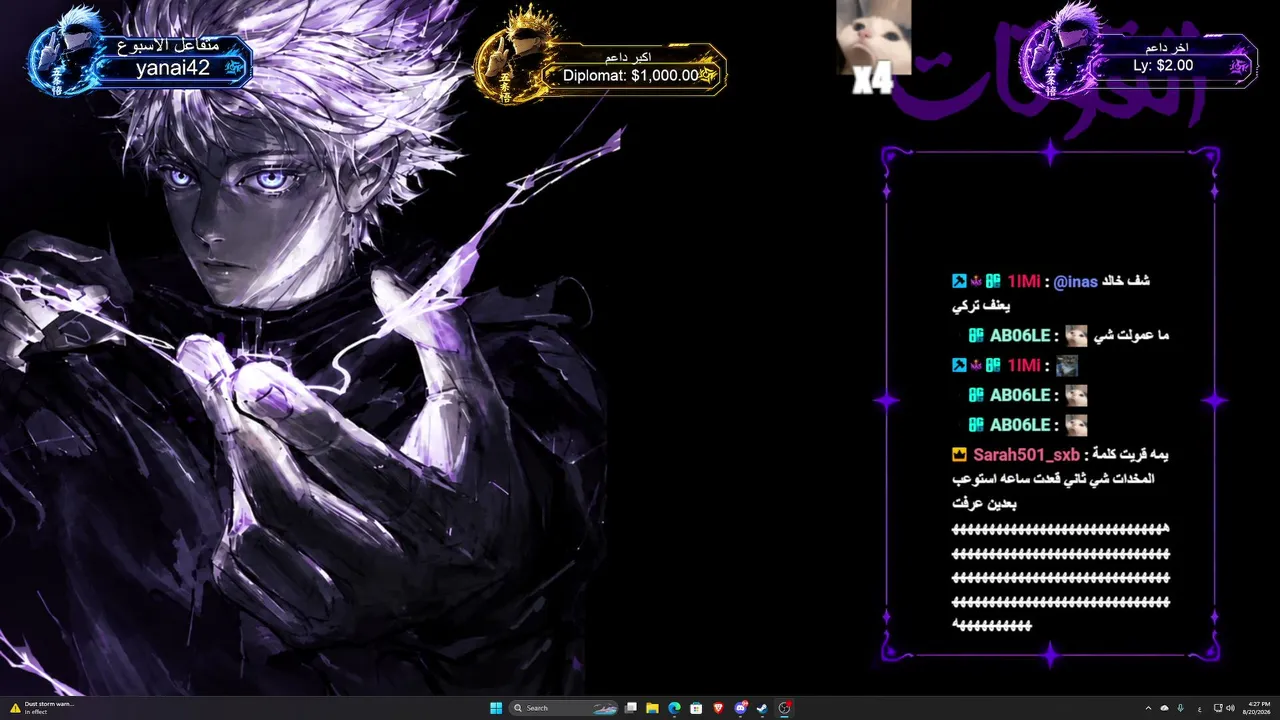Click the @inas mention in chat
This screenshot has height=720, width=1280.
[x=1075, y=282]
